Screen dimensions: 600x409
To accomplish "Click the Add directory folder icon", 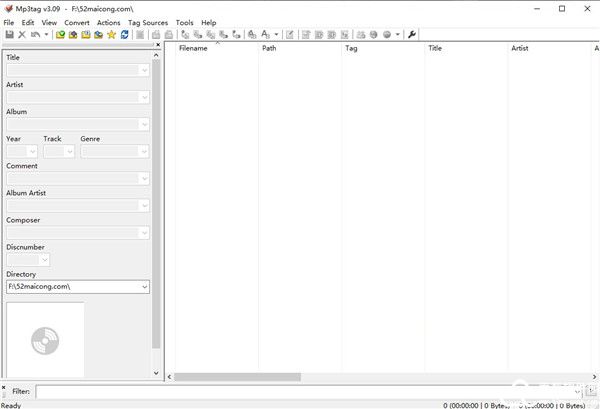I will pyautogui.click(x=73, y=35).
